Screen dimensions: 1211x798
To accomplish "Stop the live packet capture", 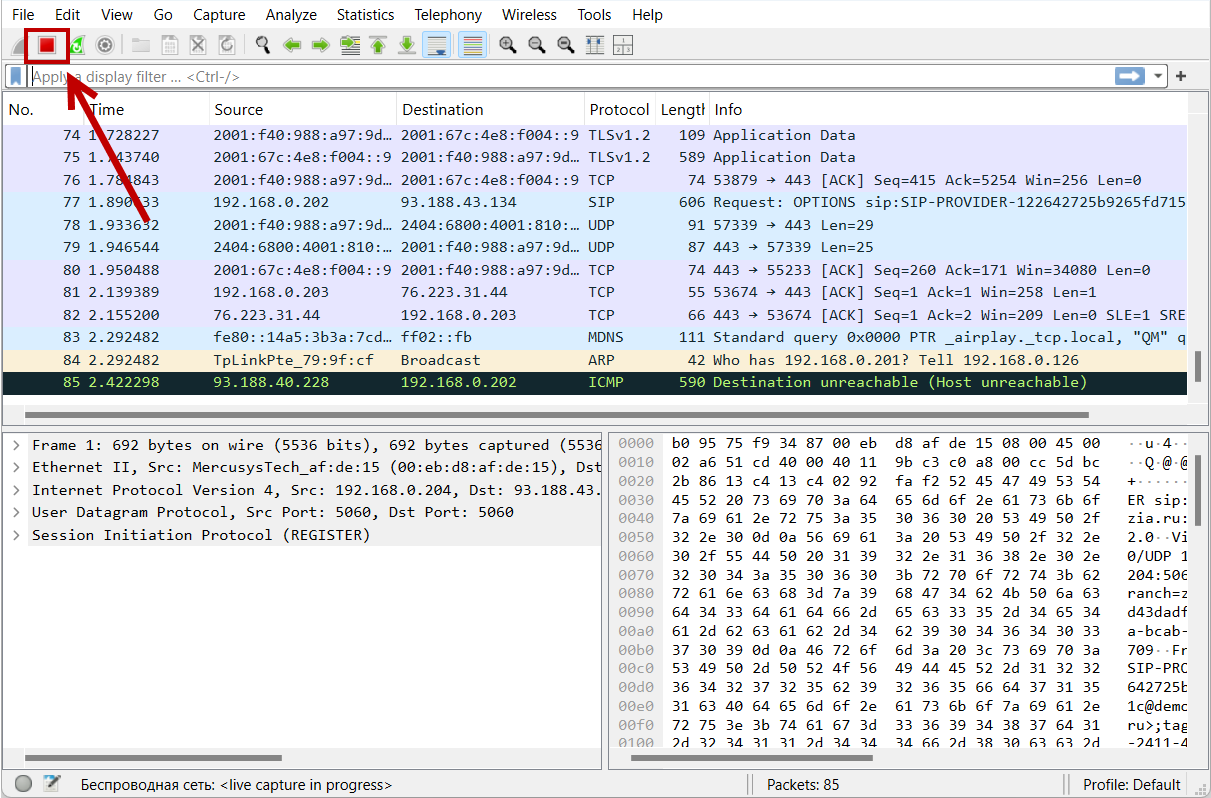I will click(x=46, y=45).
